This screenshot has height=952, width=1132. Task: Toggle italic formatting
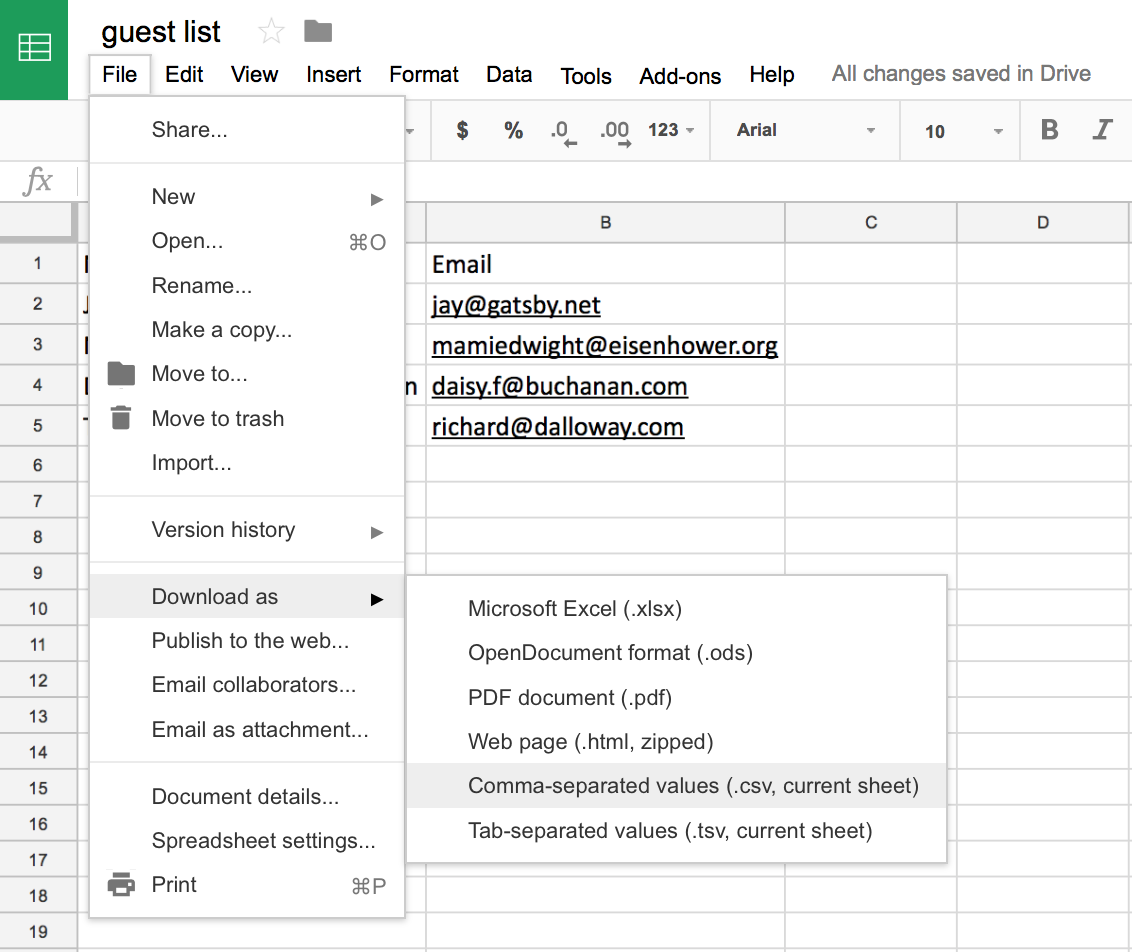click(1102, 130)
